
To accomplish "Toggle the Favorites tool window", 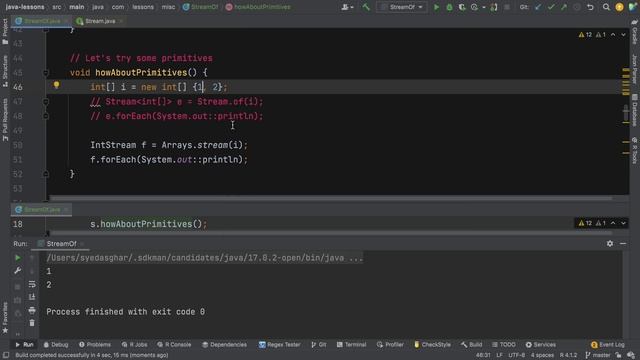I will coord(5,318).
